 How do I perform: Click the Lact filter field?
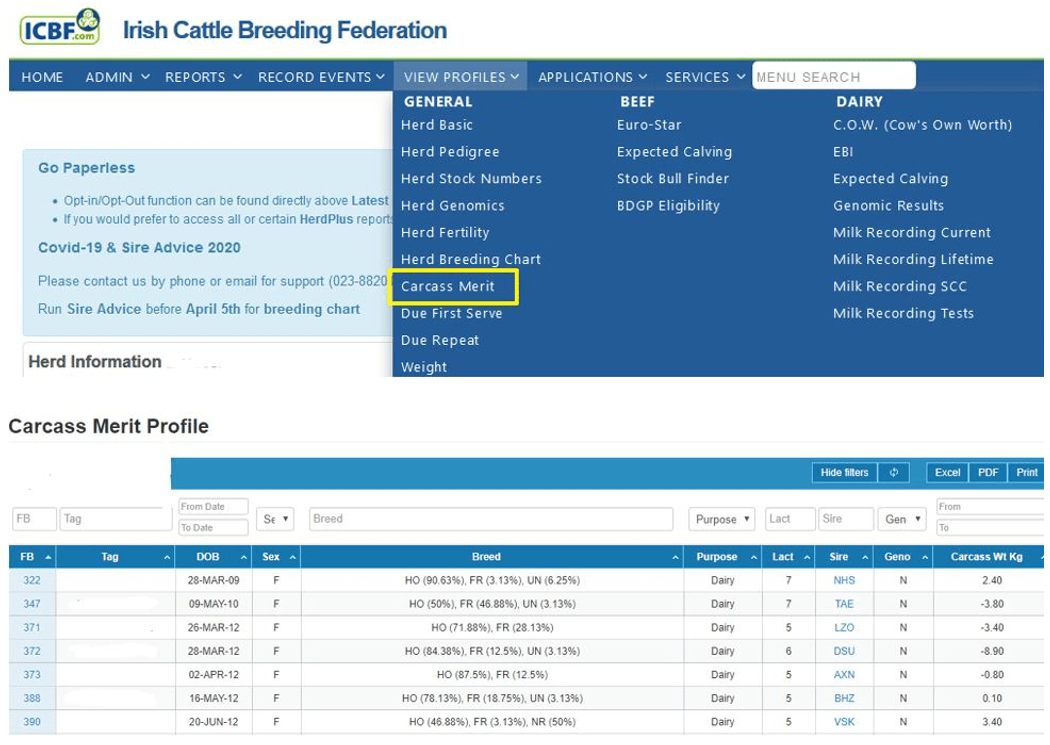pos(790,519)
